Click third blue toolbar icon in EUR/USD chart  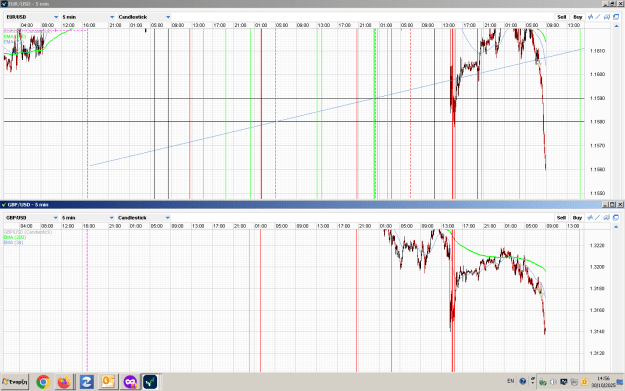point(607,17)
